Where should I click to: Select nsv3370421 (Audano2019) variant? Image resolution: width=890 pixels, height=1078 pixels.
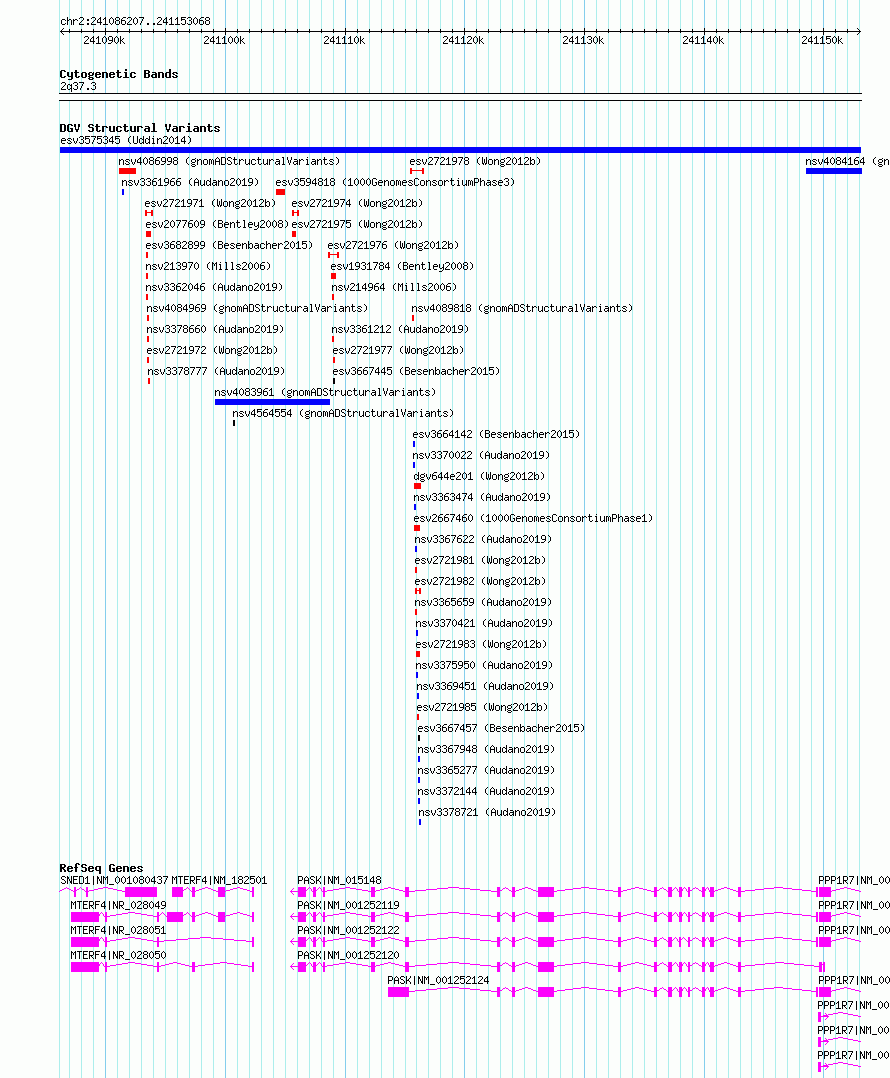(x=484, y=623)
